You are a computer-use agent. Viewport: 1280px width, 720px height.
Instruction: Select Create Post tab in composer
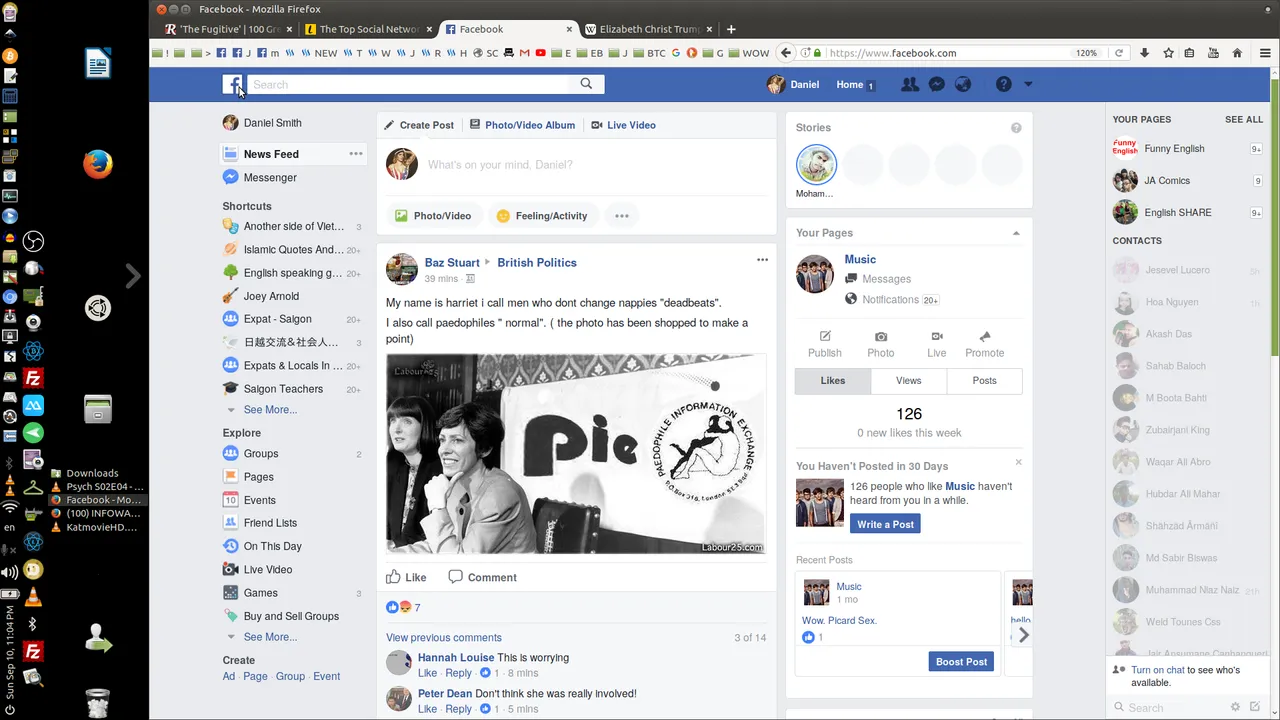coord(419,125)
